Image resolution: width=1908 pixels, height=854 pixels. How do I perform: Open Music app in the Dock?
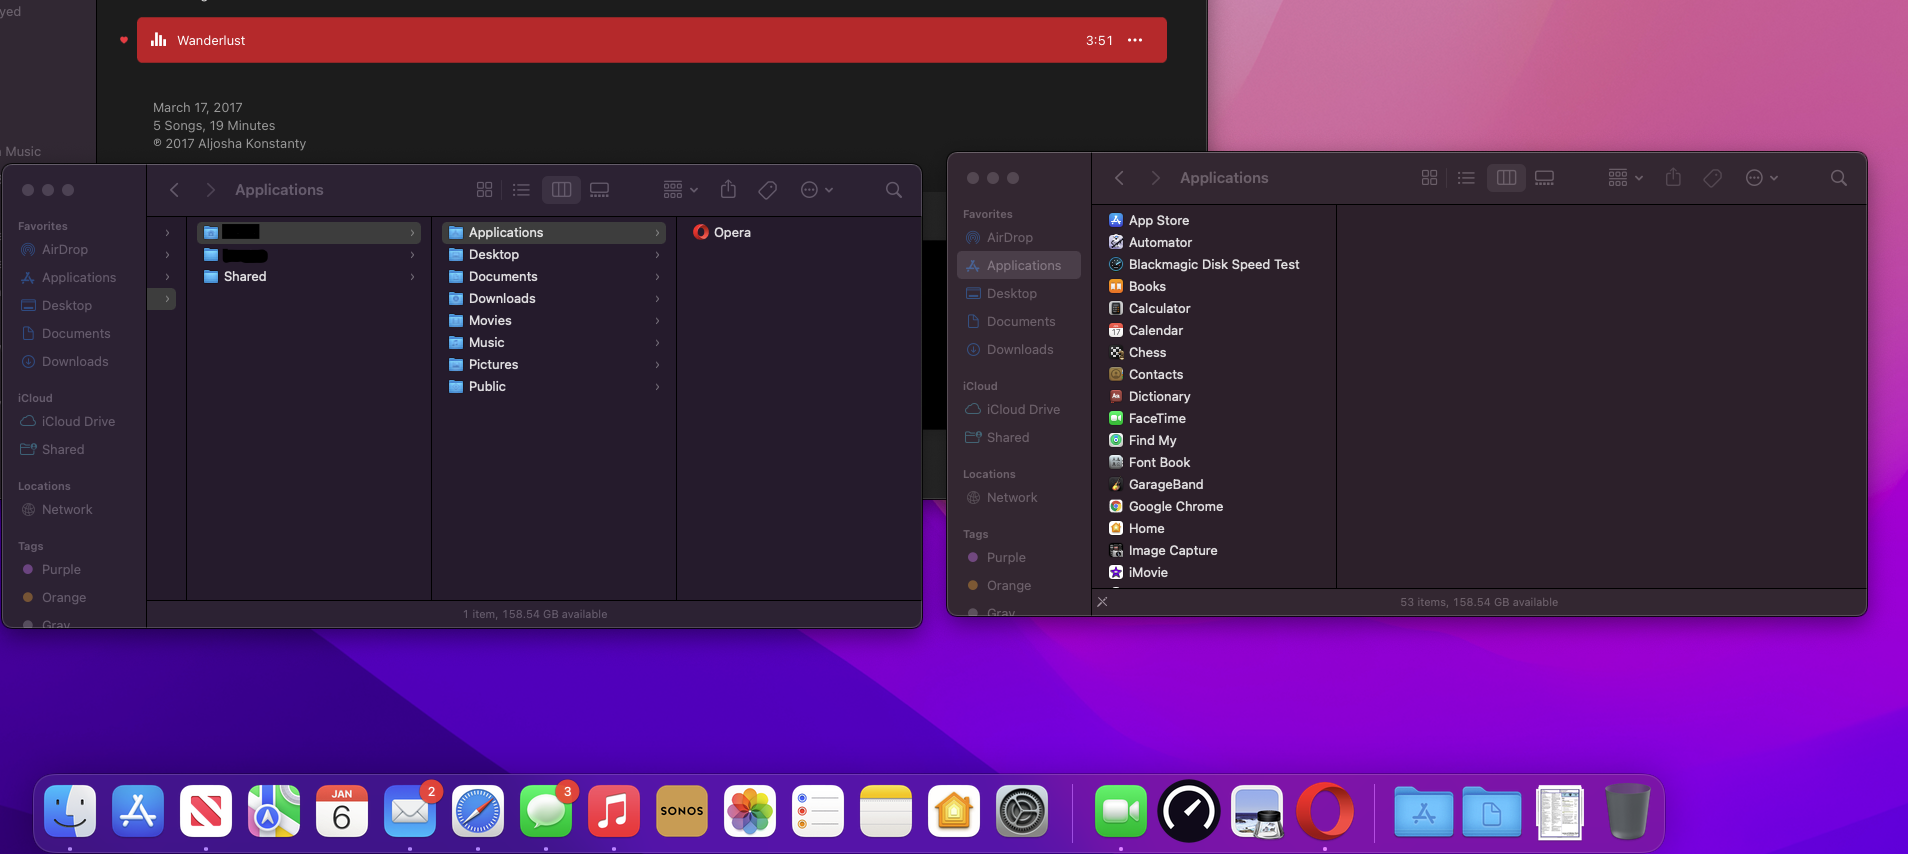[x=614, y=811]
